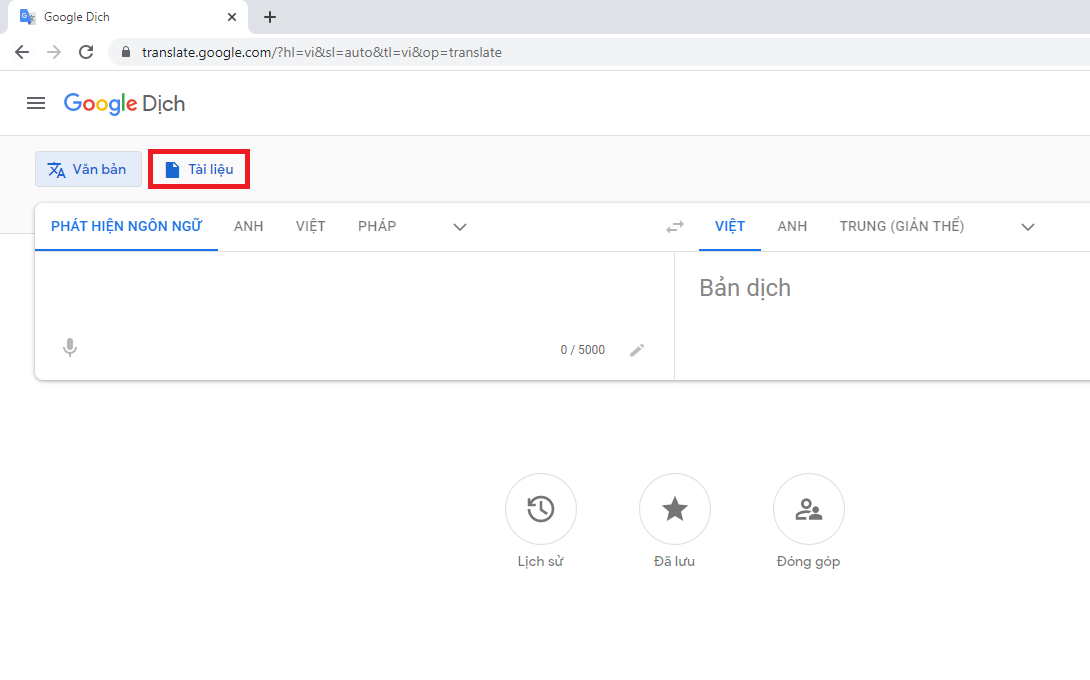Screen dimensions: 1090x680
Task: Click the browser back arrow
Action: tap(22, 52)
